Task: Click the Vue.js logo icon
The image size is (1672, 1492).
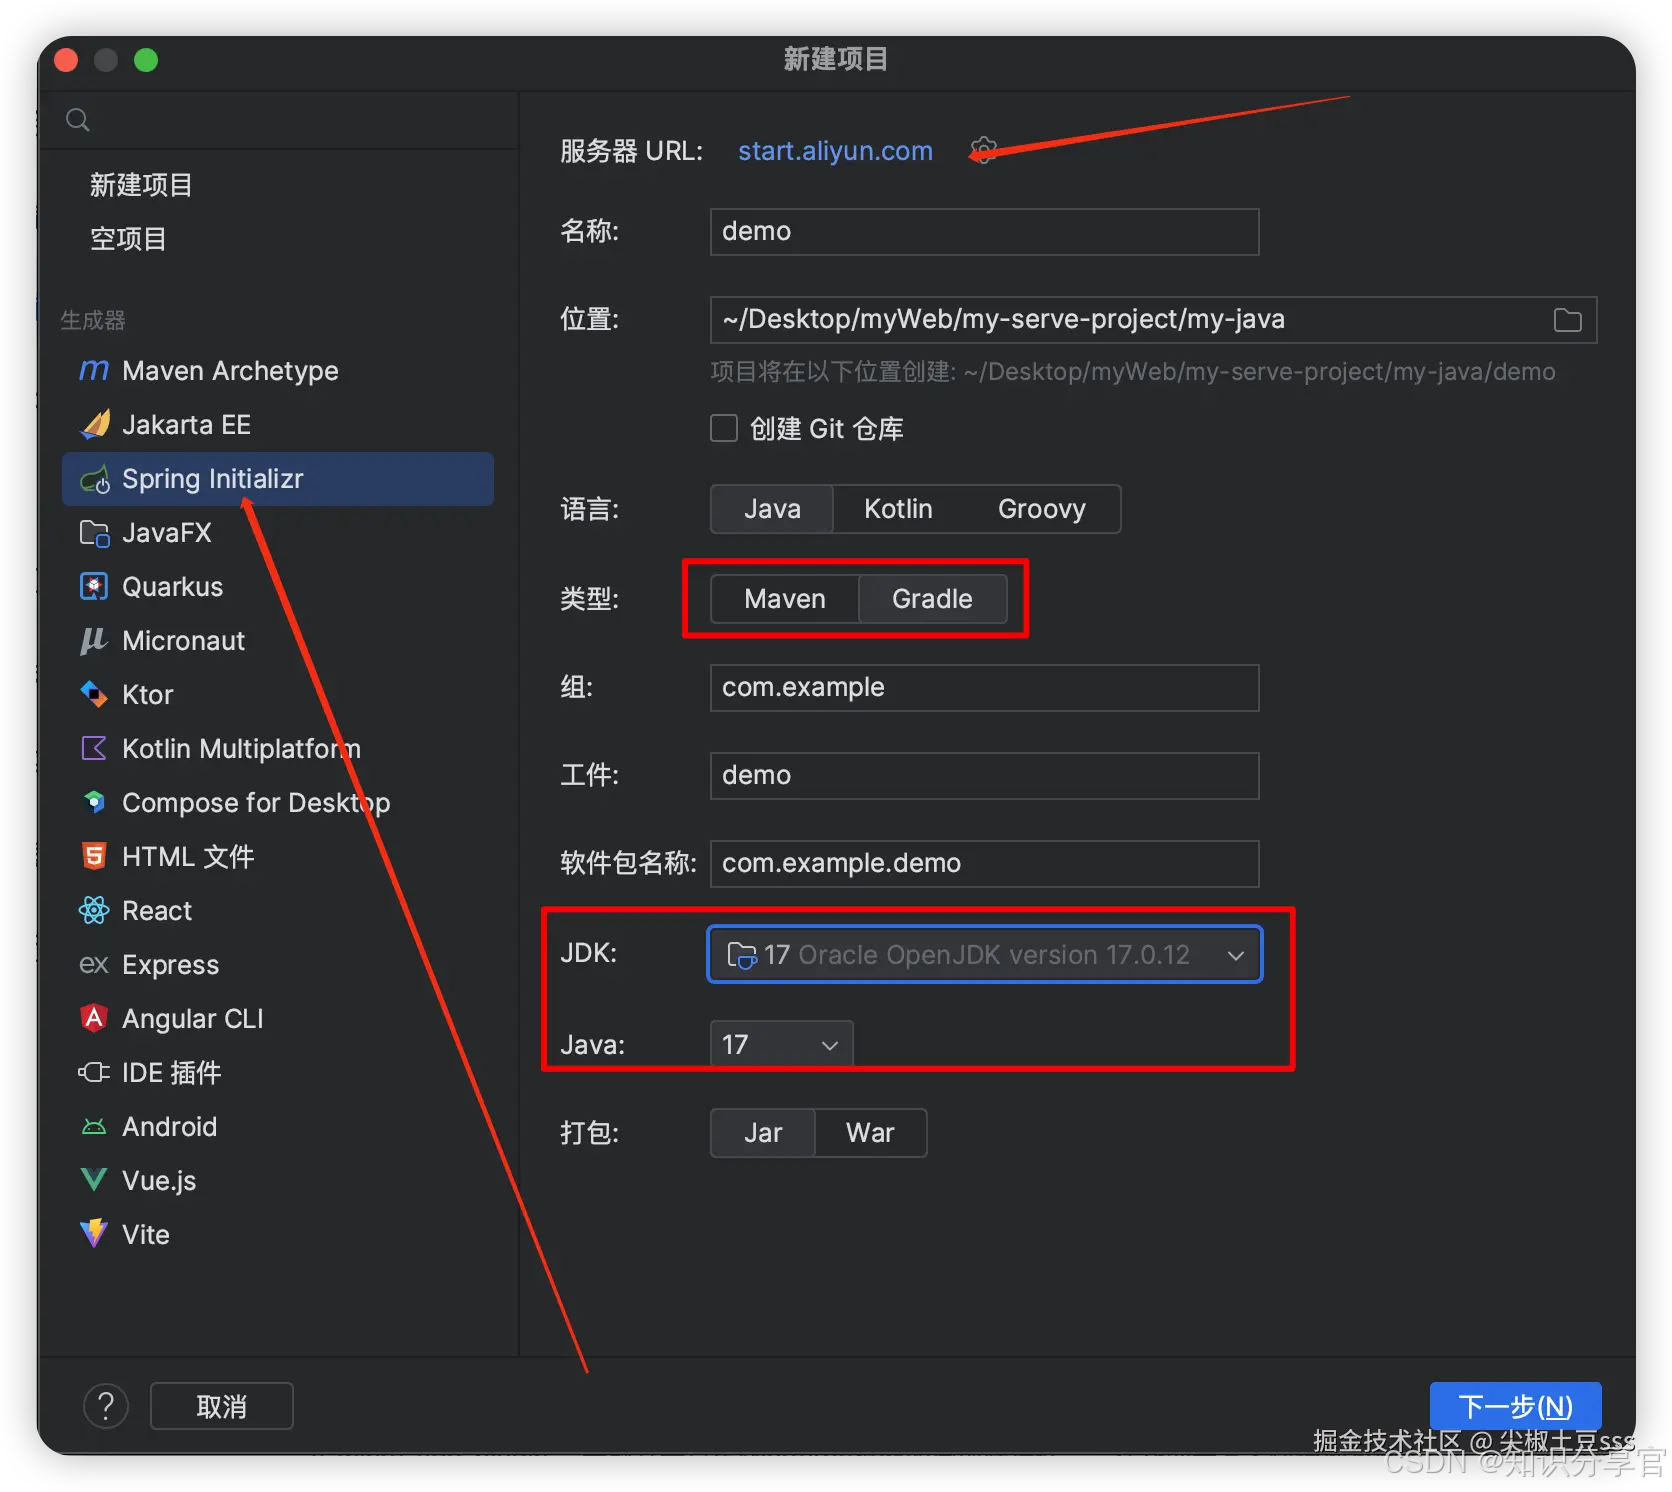Action: pyautogui.click(x=94, y=1181)
